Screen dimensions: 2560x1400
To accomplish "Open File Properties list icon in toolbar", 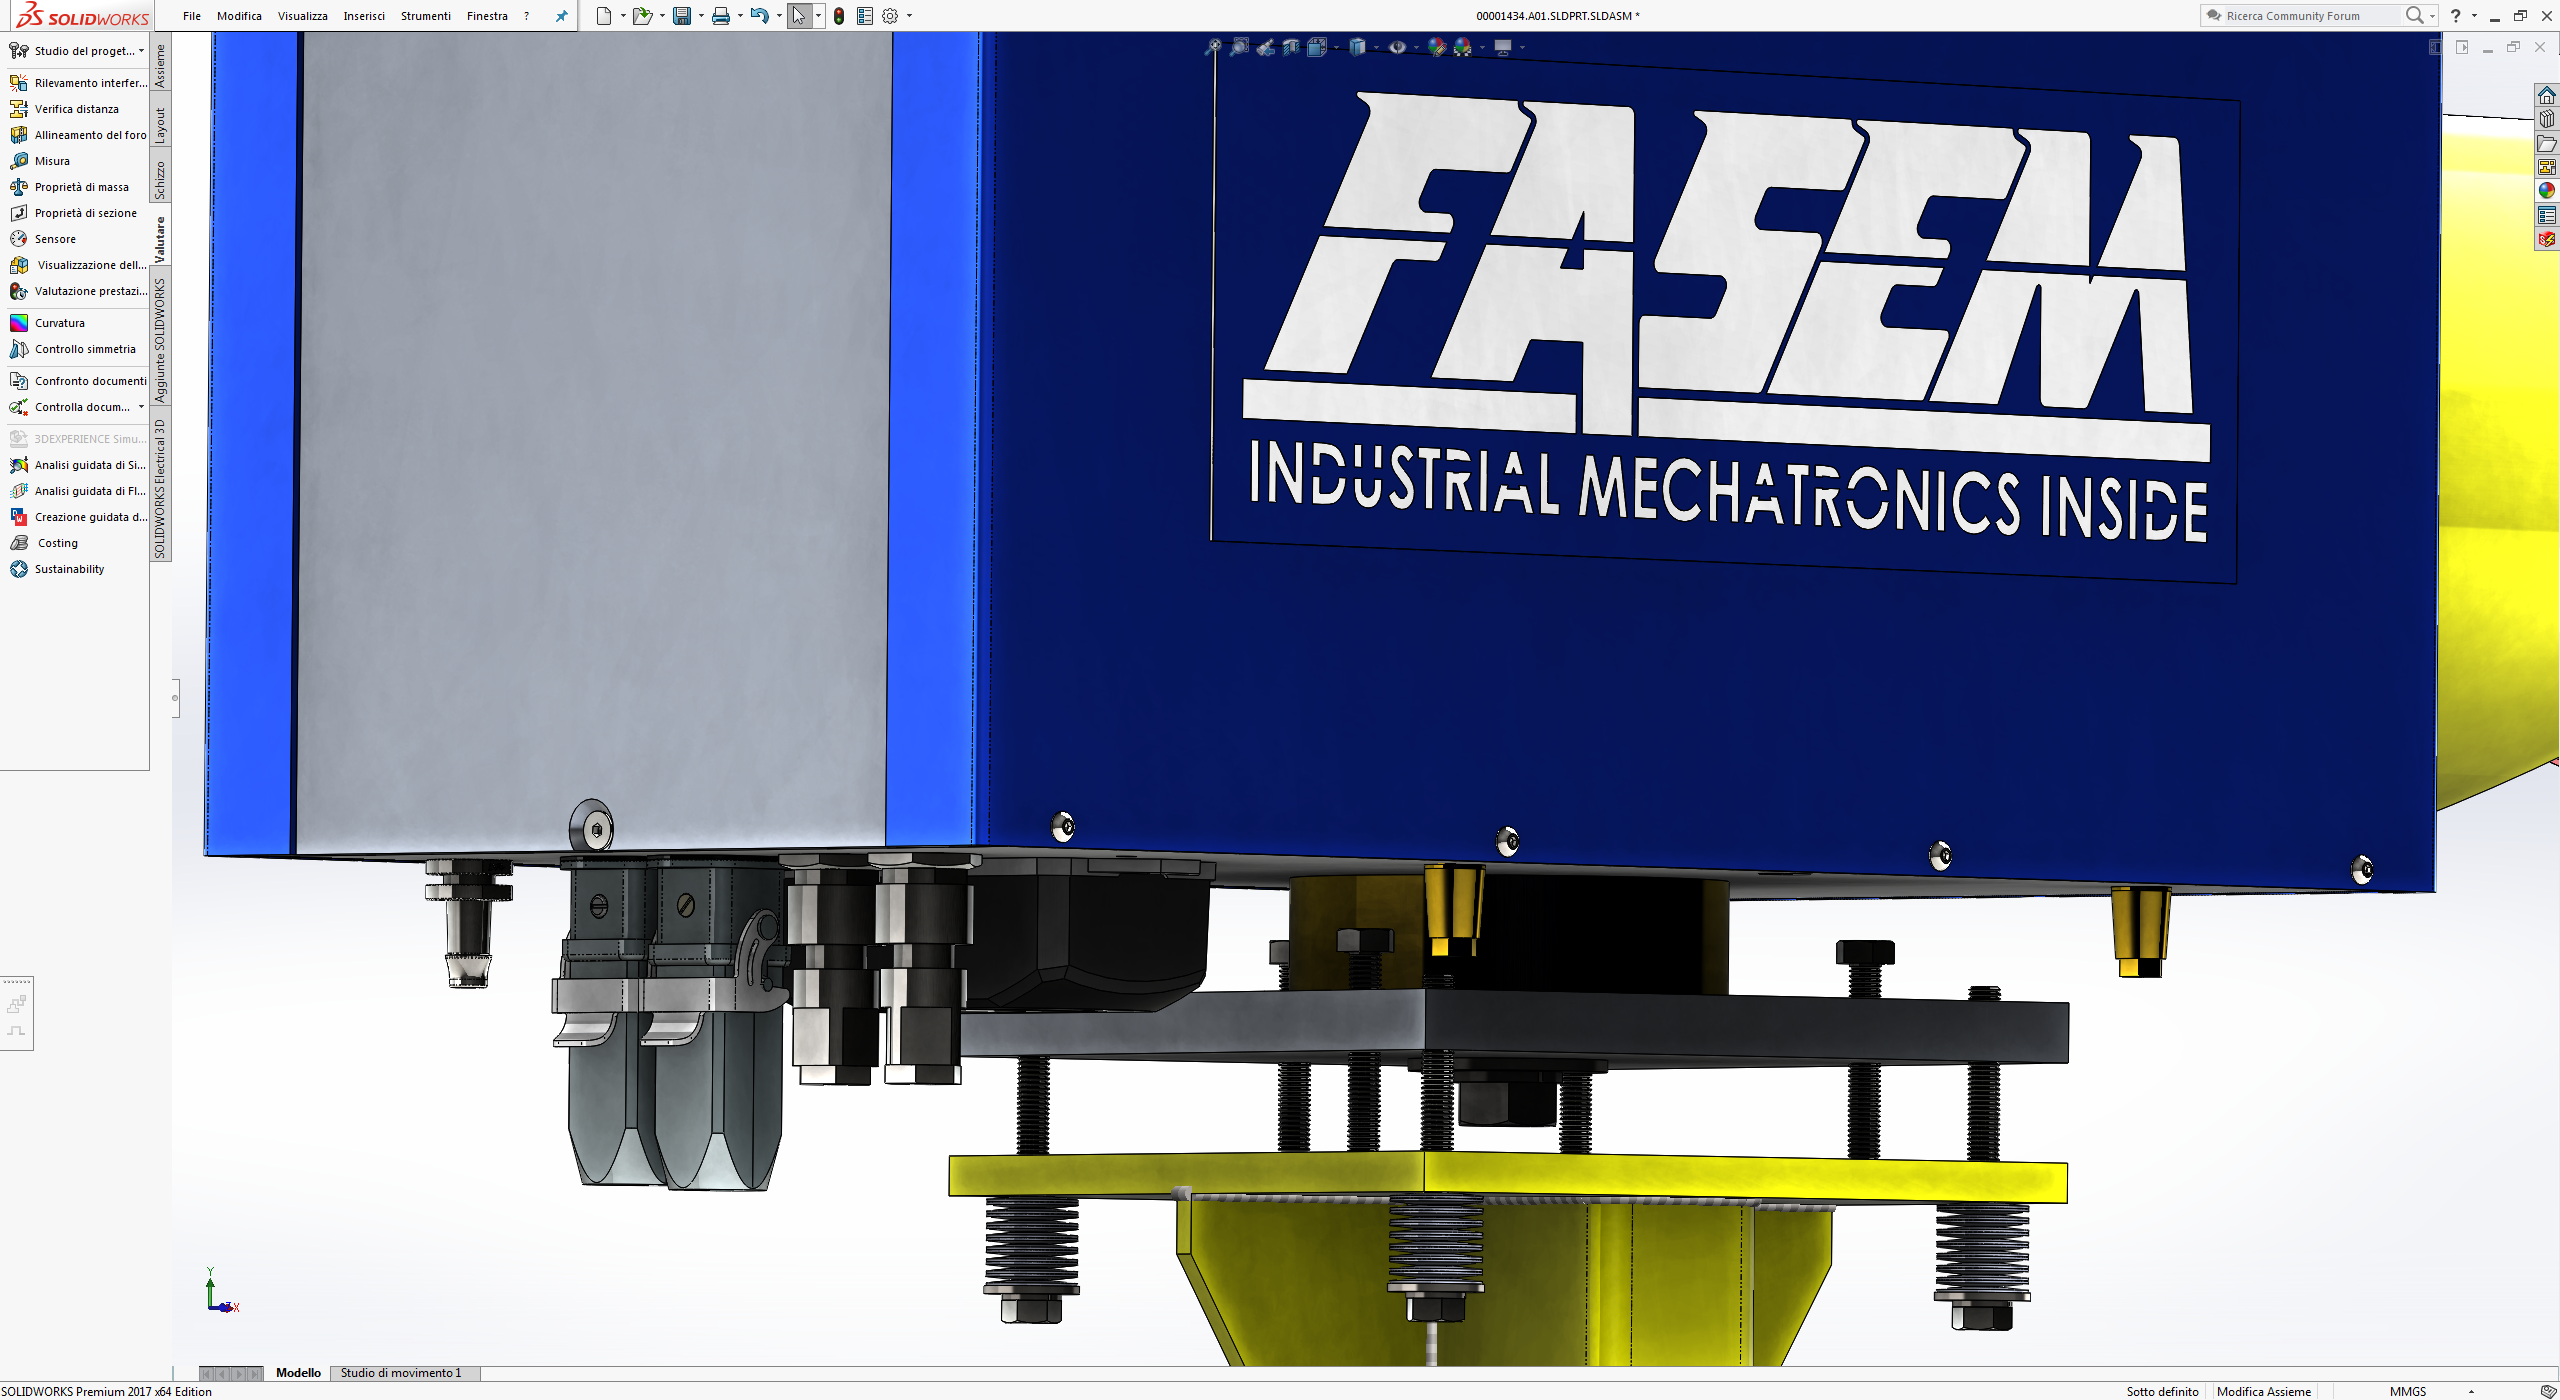I will (x=865, y=16).
